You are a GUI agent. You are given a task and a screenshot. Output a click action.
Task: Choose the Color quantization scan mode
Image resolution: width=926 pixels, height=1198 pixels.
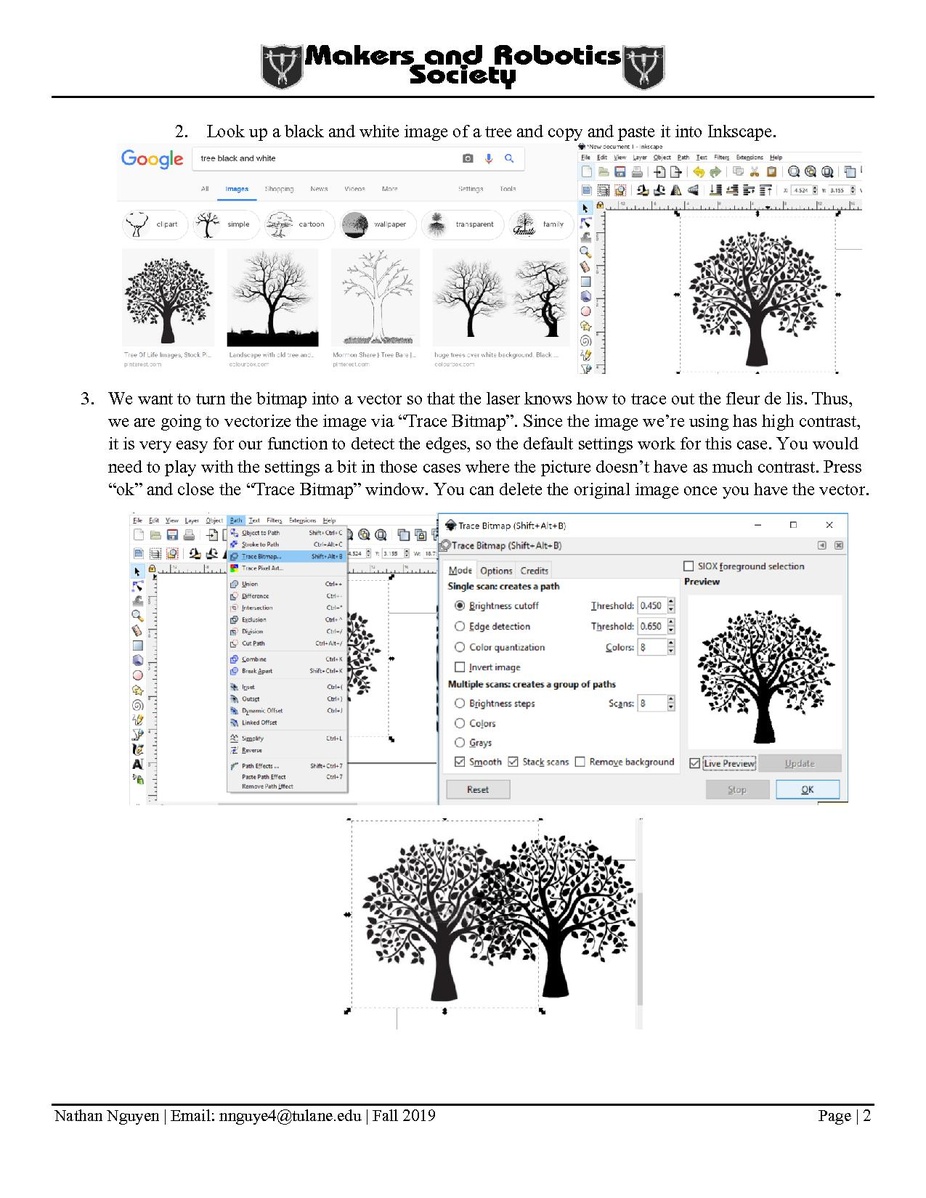[460, 647]
